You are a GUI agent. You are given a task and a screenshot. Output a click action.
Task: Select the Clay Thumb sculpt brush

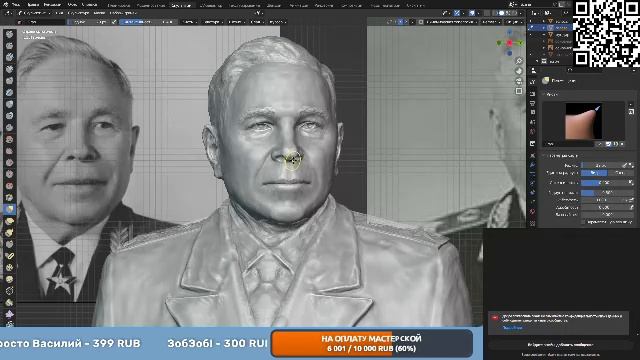point(10,81)
